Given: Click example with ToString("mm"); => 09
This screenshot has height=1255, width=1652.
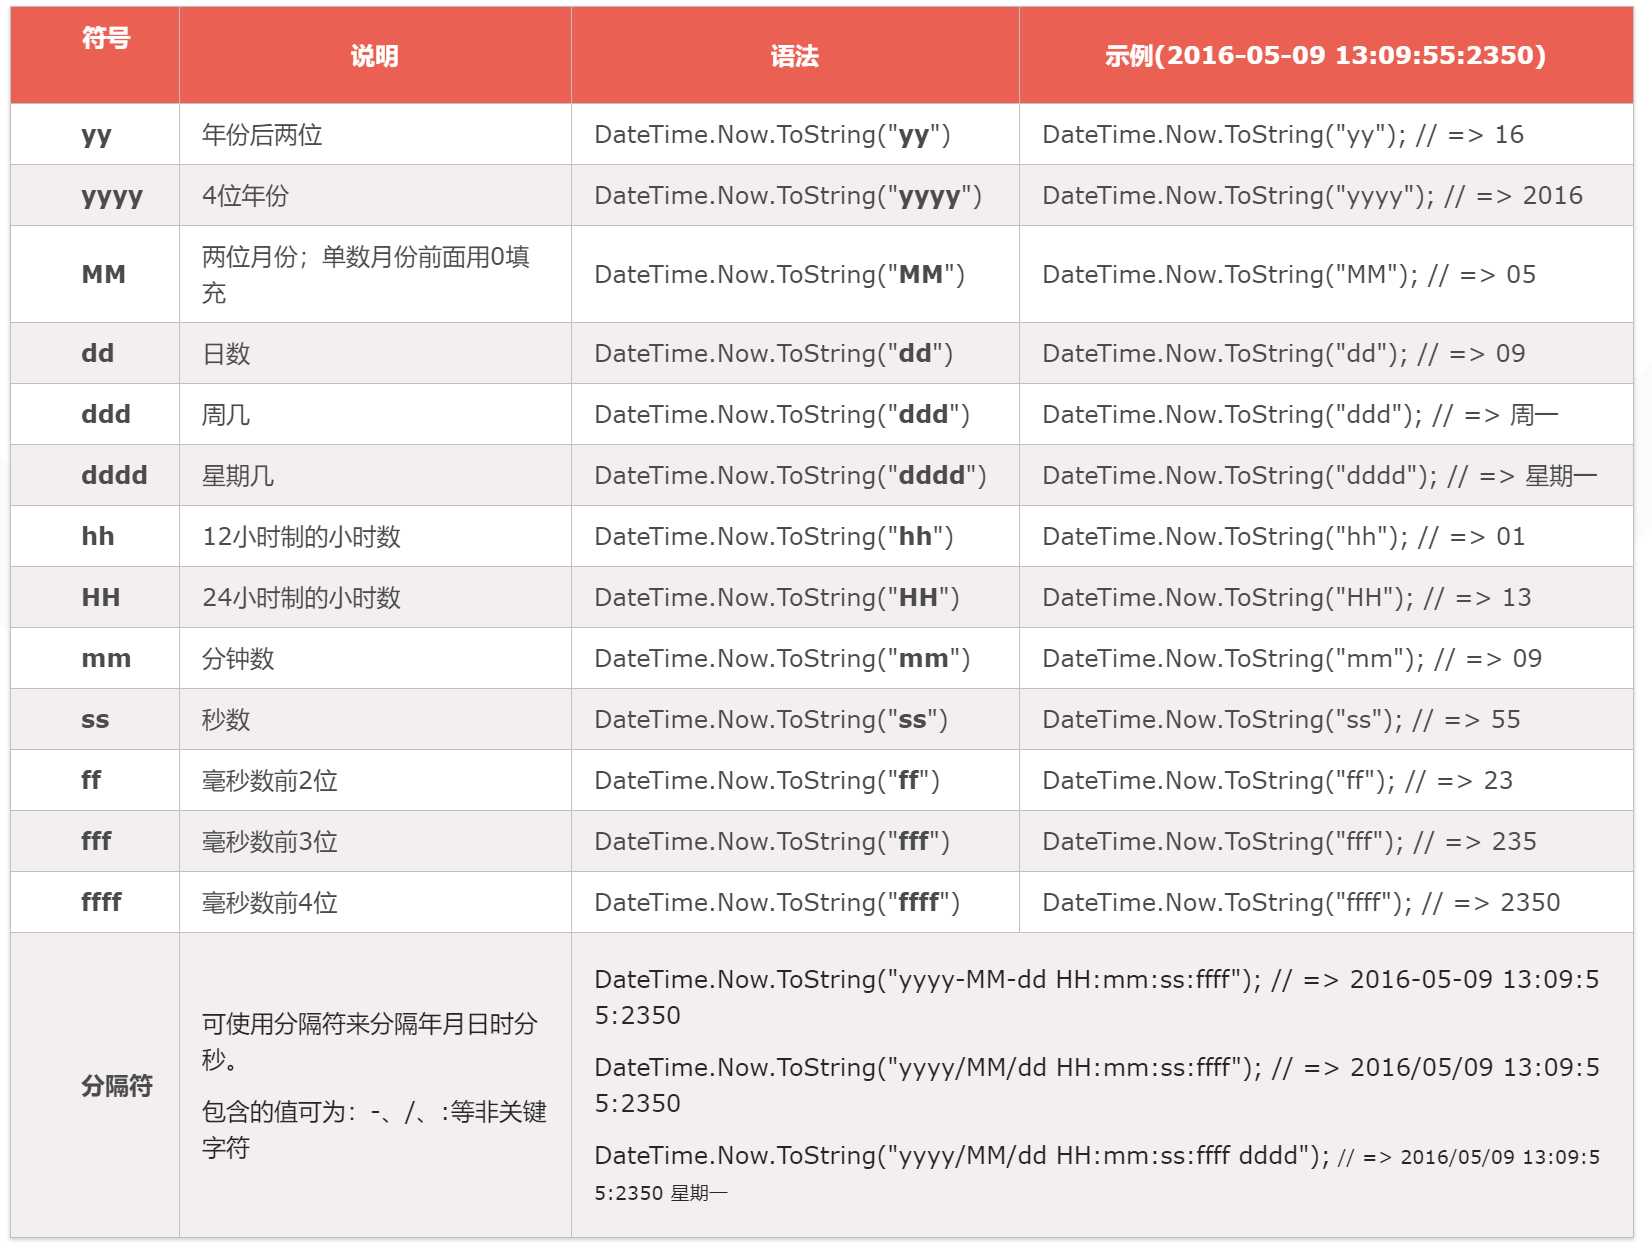Looking at the screenshot, I should click(x=1292, y=658).
